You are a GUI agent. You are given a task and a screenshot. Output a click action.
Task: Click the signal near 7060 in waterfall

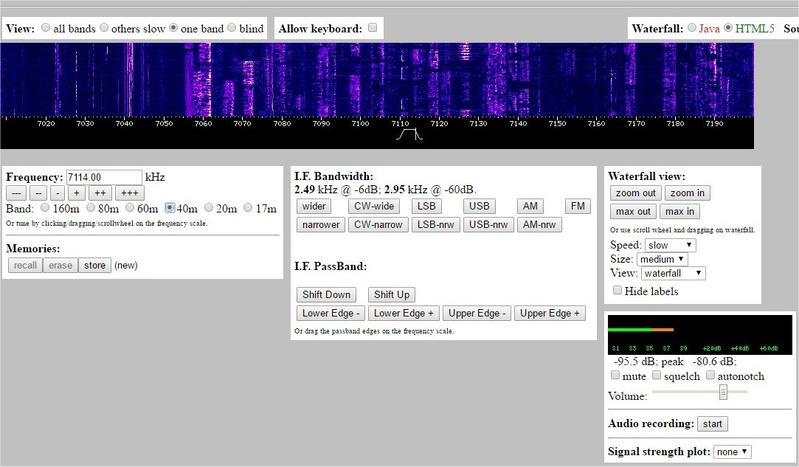point(203,80)
